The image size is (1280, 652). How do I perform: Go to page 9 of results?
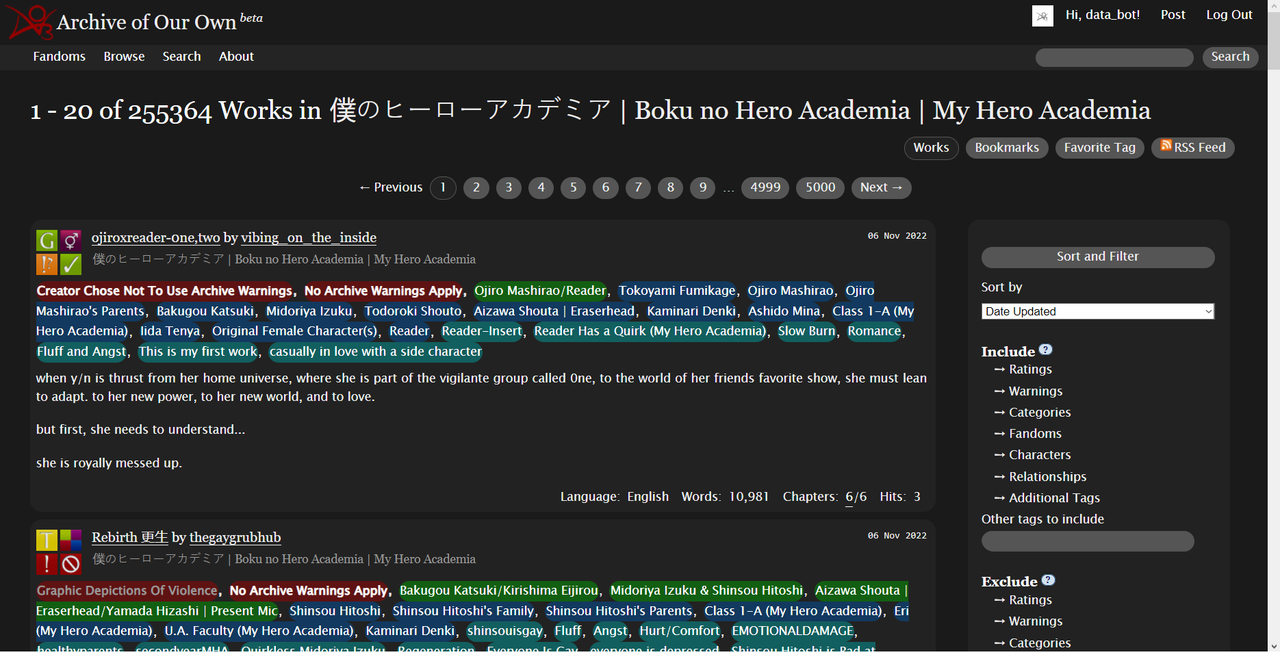[702, 187]
